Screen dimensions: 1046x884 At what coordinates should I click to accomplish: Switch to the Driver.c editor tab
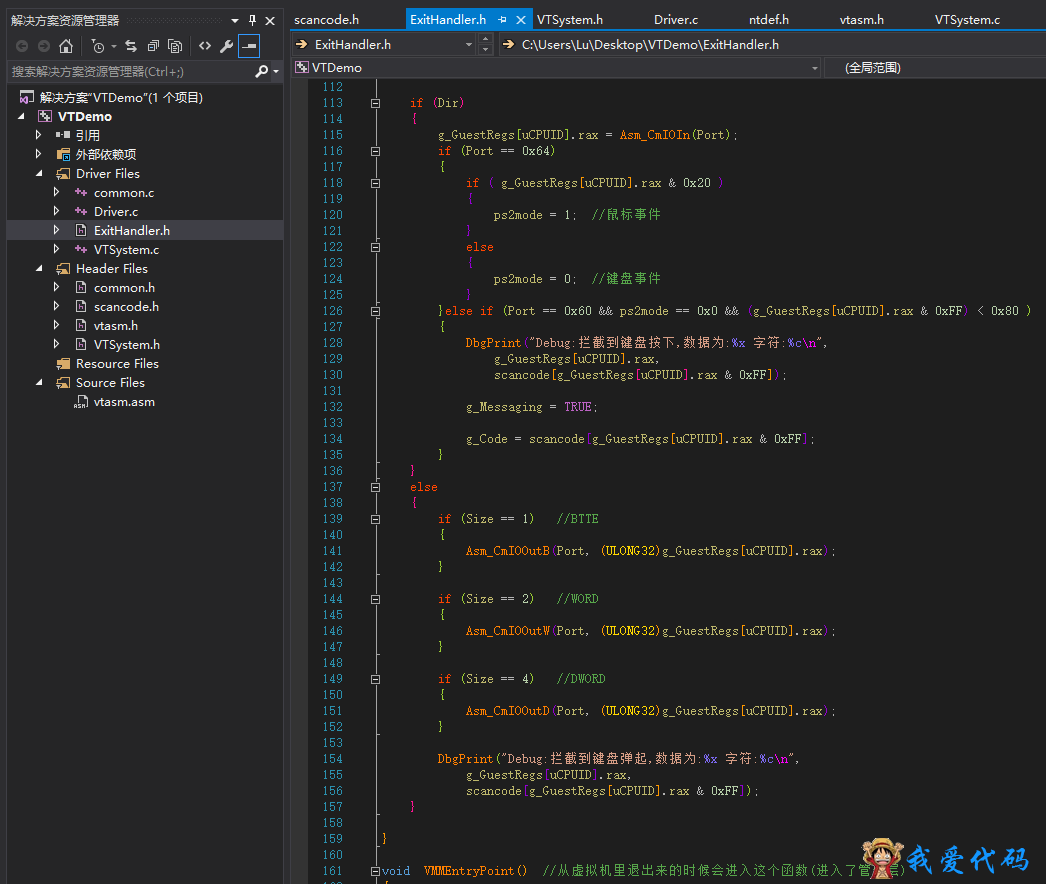pyautogui.click(x=676, y=19)
